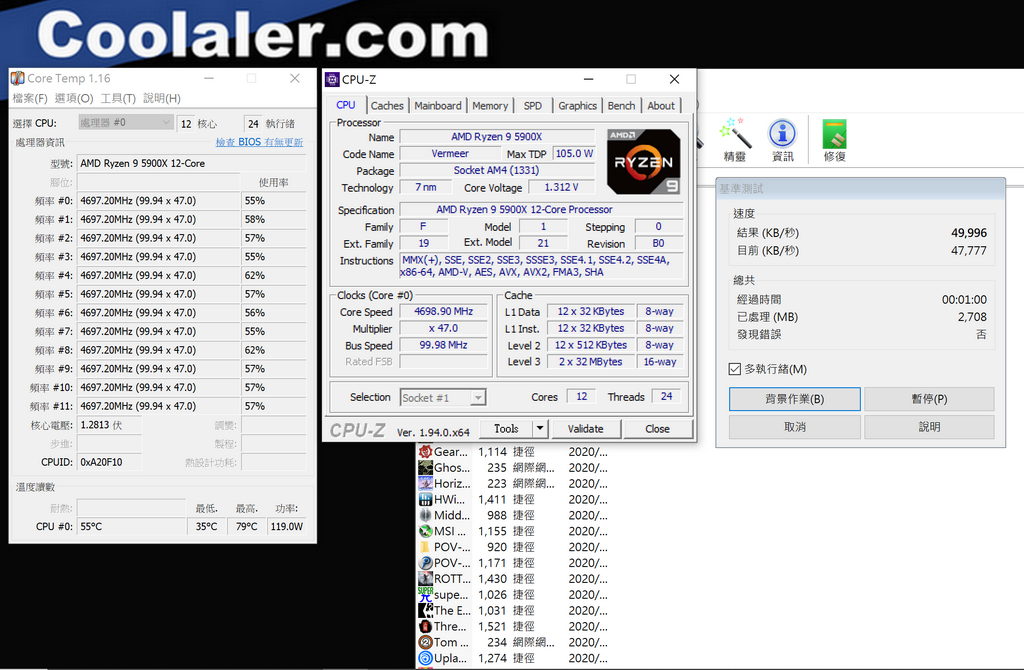The height and width of the screenshot is (670, 1024).
Task: Click the 核心電壓 1.2813 伏 value
Action: pos(109,425)
